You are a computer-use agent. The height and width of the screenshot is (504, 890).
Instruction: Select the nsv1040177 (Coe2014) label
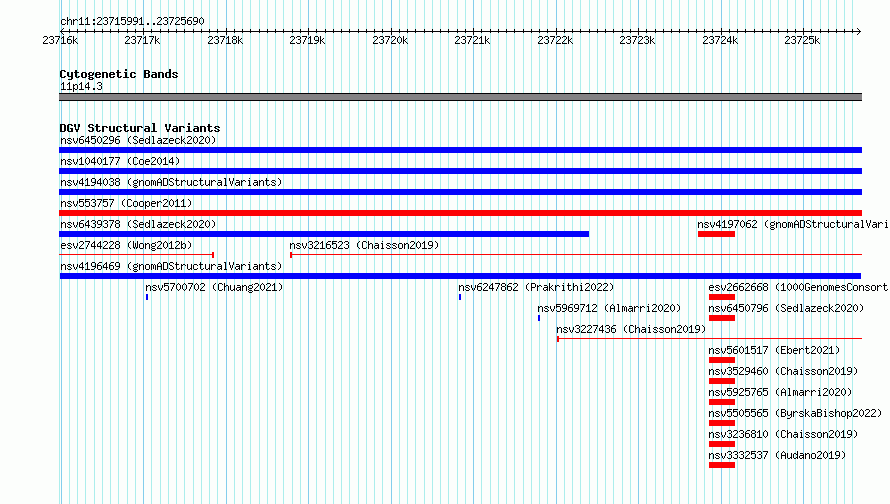pyautogui.click(x=120, y=161)
